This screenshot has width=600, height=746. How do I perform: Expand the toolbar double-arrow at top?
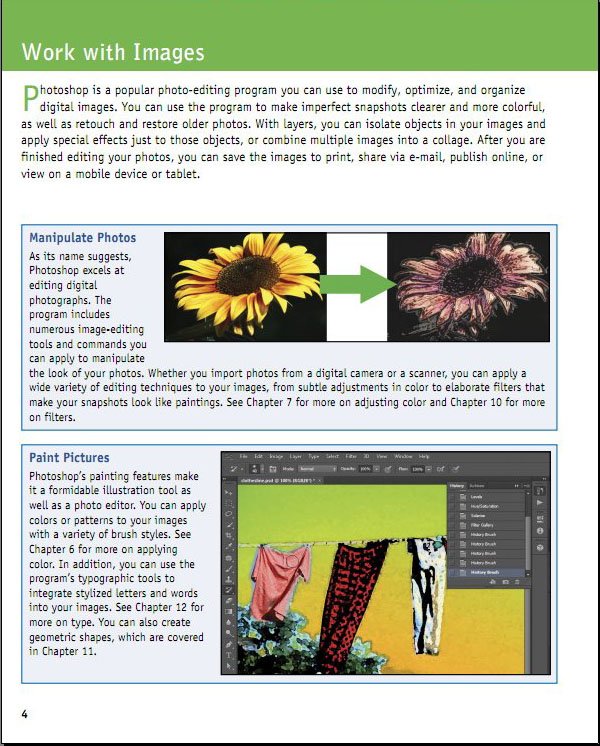(x=225, y=479)
